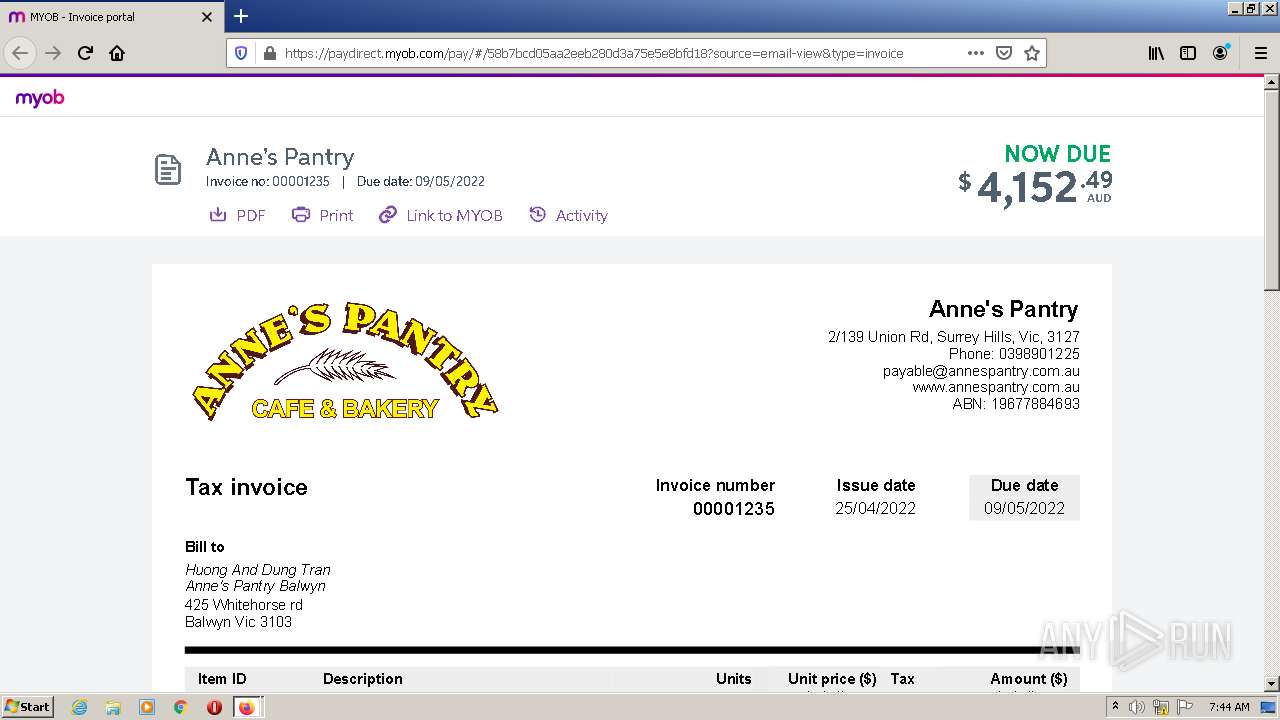1280x720 pixels.
Task: Open a new browser tab
Action: [x=241, y=16]
